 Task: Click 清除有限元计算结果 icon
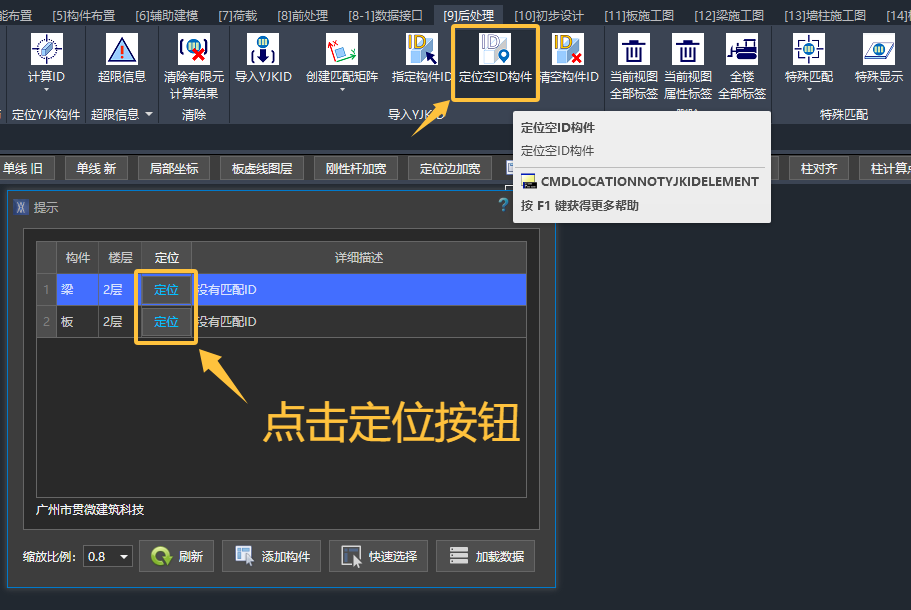click(193, 49)
